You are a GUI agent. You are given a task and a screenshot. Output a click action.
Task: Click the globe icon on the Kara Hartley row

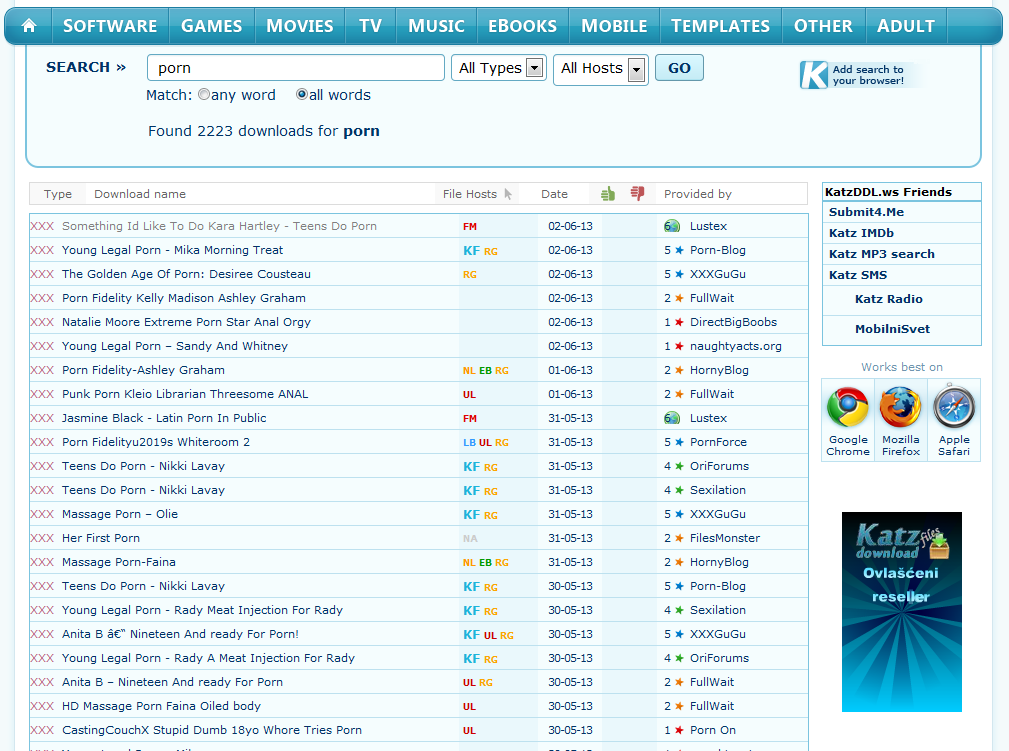(x=672, y=226)
